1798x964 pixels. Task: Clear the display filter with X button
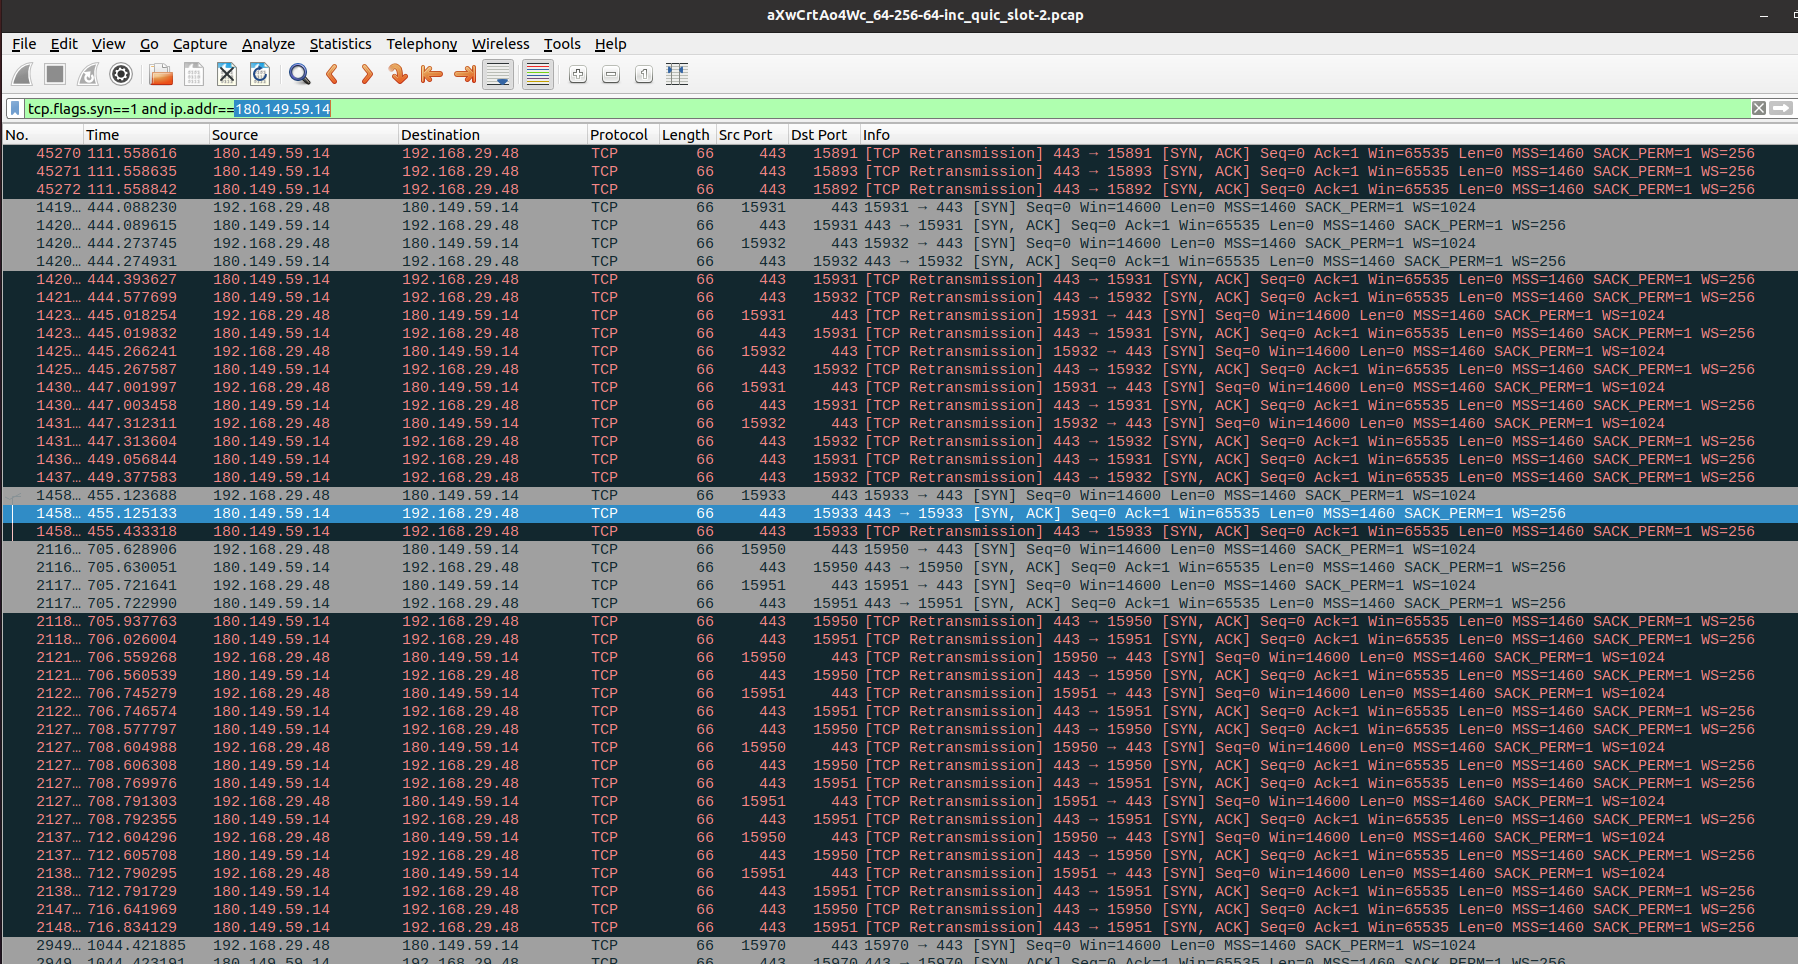tap(1758, 108)
